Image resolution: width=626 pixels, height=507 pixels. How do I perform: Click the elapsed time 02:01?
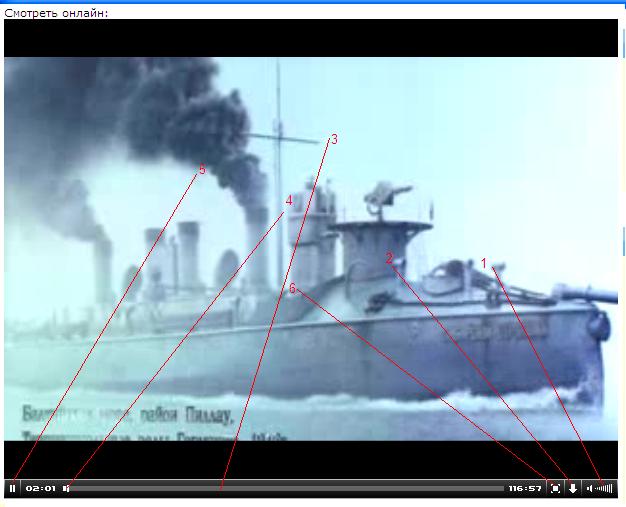[x=40, y=488]
